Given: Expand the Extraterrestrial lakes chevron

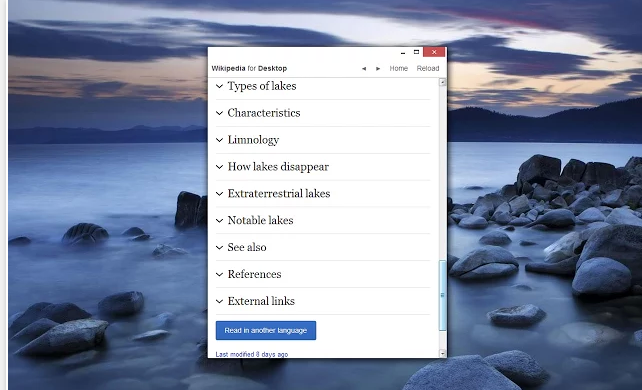Looking at the screenshot, I should tap(219, 194).
